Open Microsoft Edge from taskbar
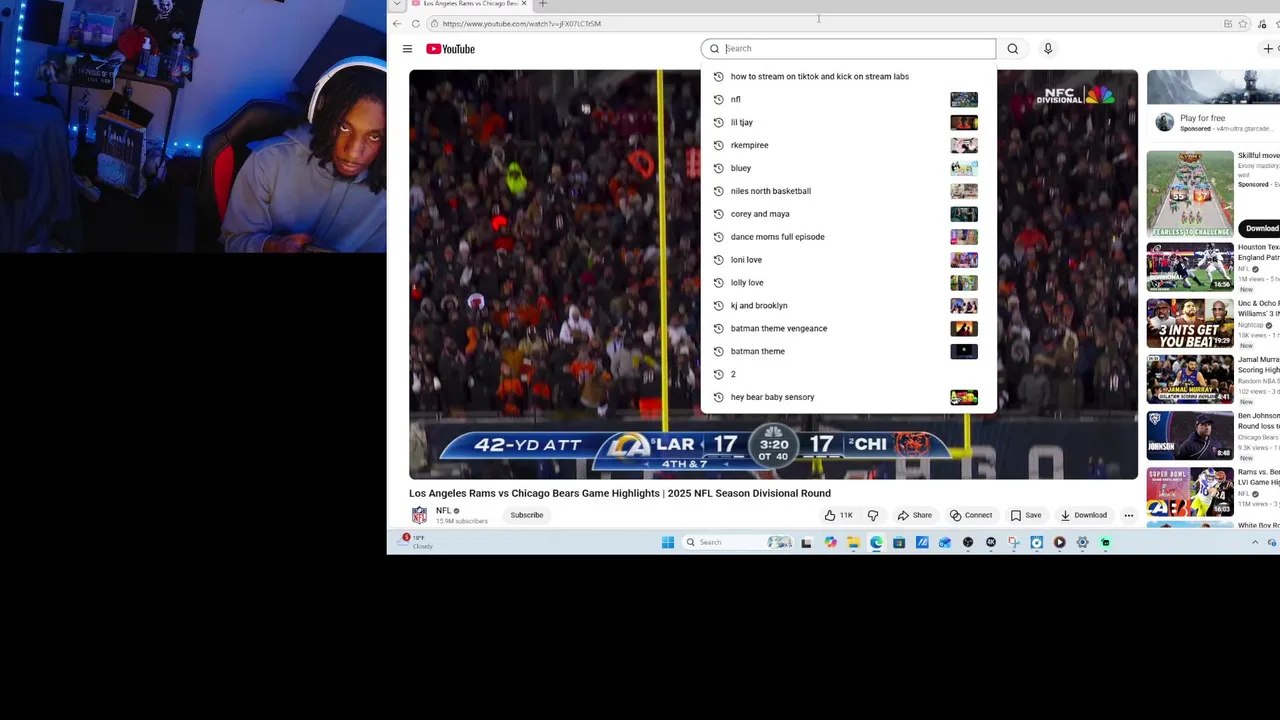Screen dimensions: 1280x720 coord(876,542)
